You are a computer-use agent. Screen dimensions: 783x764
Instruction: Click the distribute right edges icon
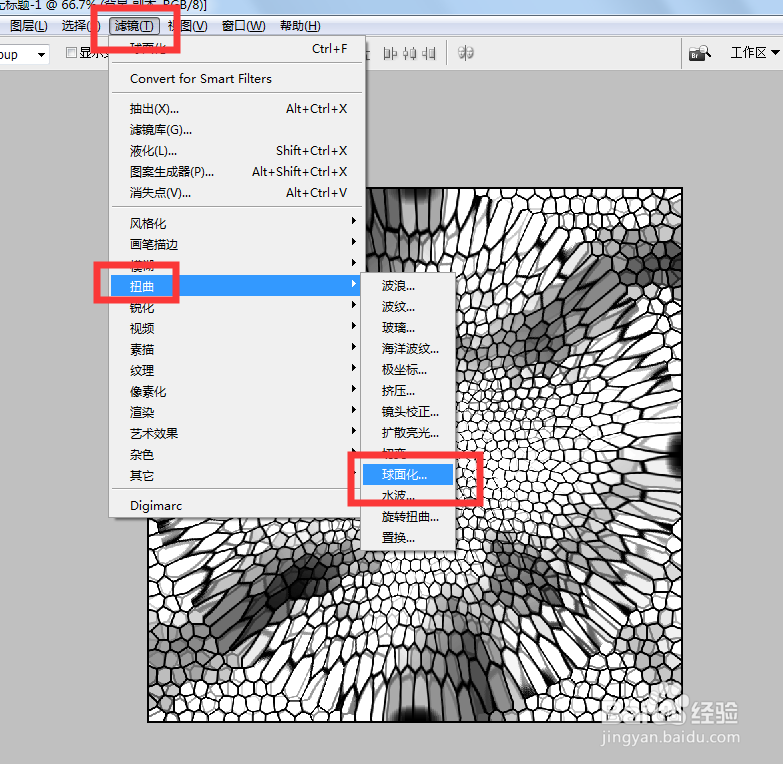(x=428, y=53)
